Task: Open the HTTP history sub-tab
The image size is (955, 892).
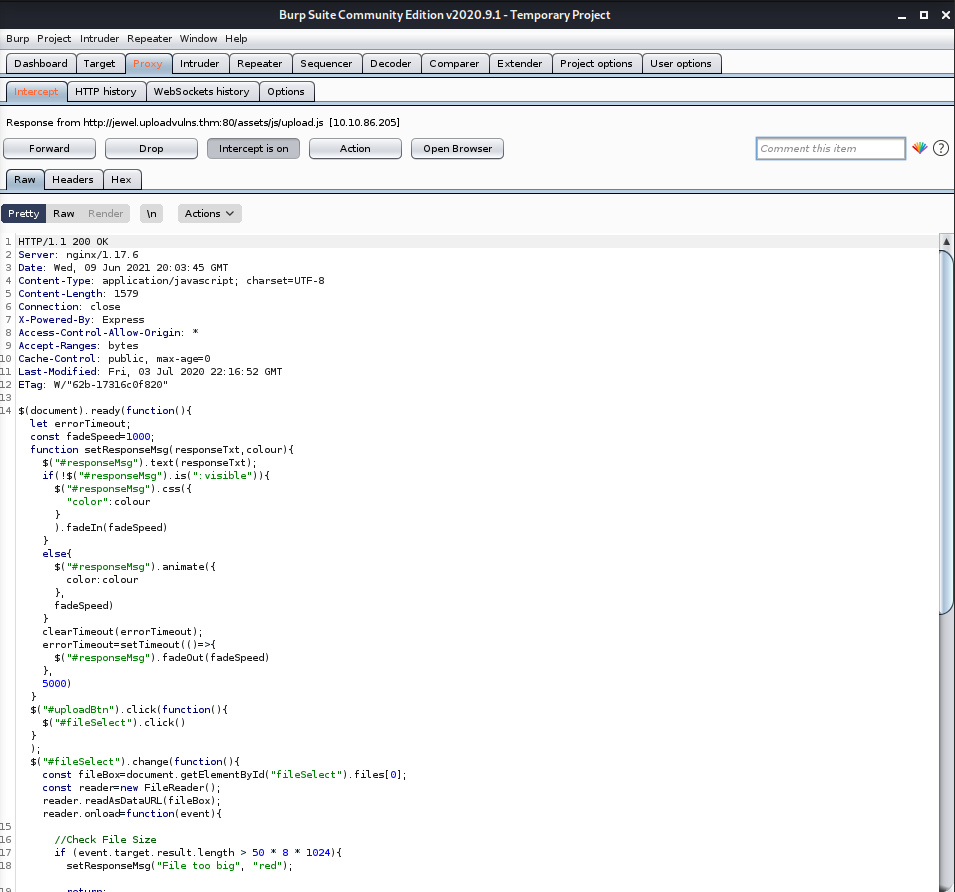Action: pos(106,91)
